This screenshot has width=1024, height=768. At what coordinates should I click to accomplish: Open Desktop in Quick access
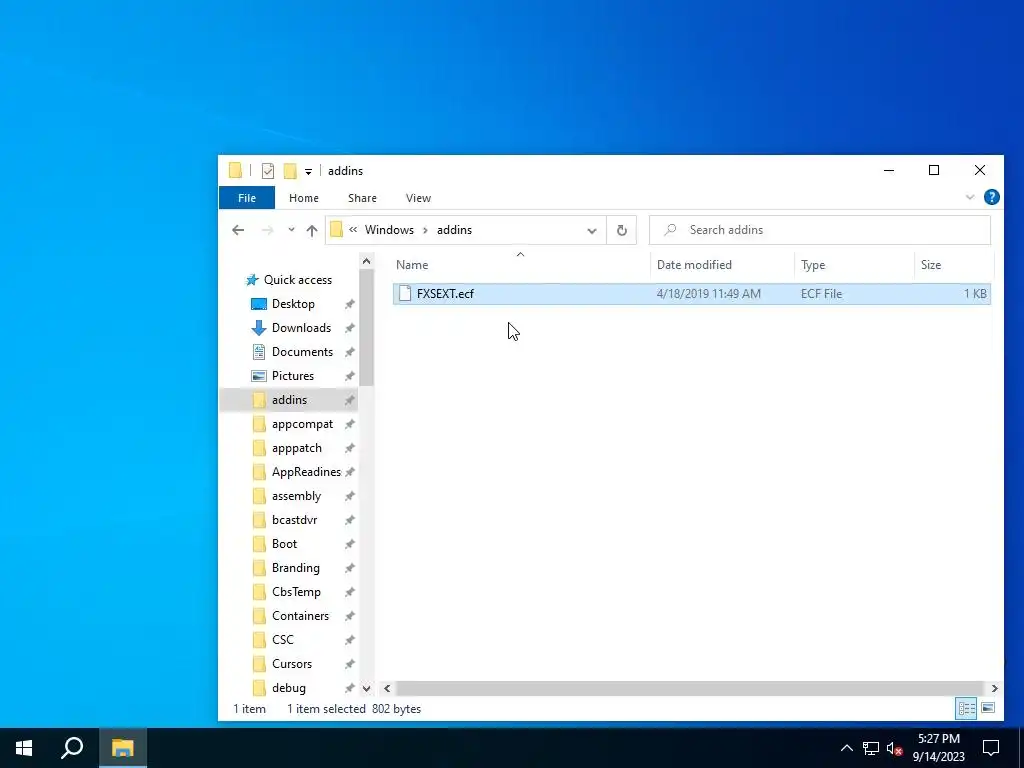tap(293, 304)
